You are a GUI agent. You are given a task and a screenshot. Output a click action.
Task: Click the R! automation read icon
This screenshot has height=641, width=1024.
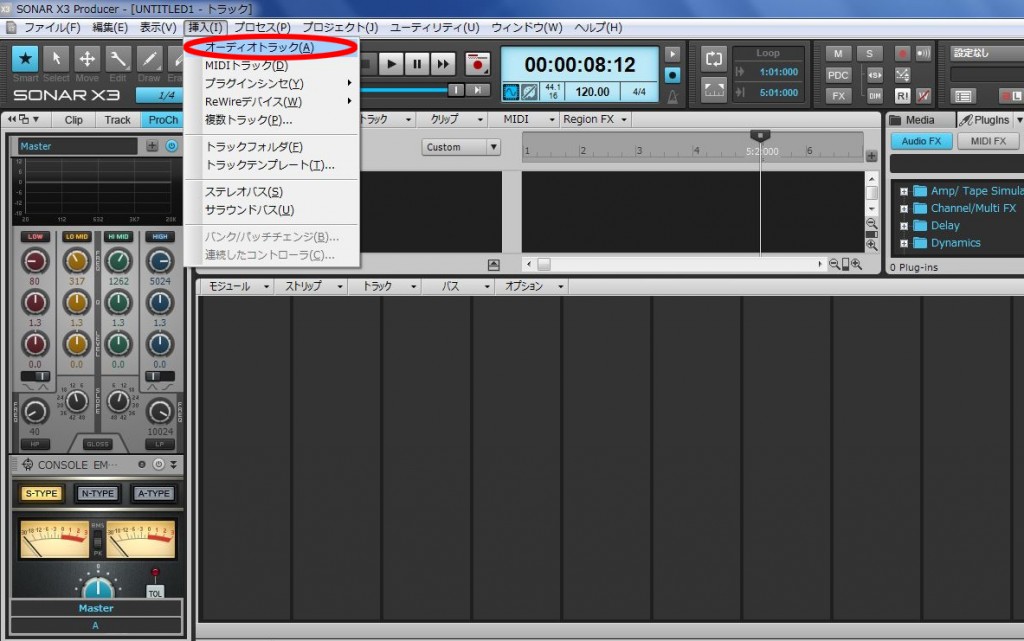pos(903,96)
